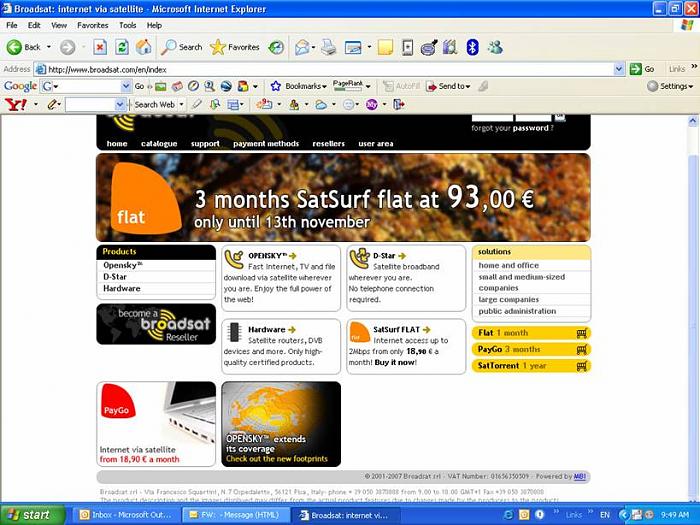Open the Help menu
700x525 pixels.
pos(154,25)
